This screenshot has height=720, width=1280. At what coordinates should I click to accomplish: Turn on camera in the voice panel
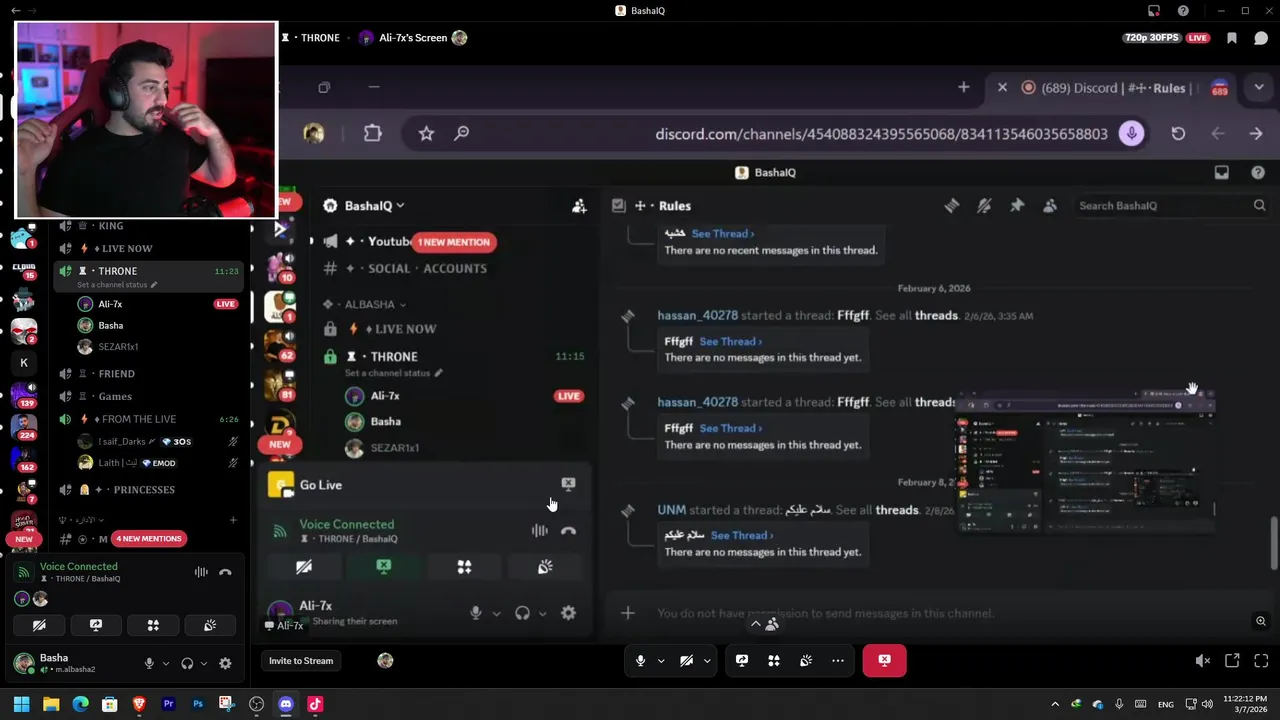[x=39, y=625]
